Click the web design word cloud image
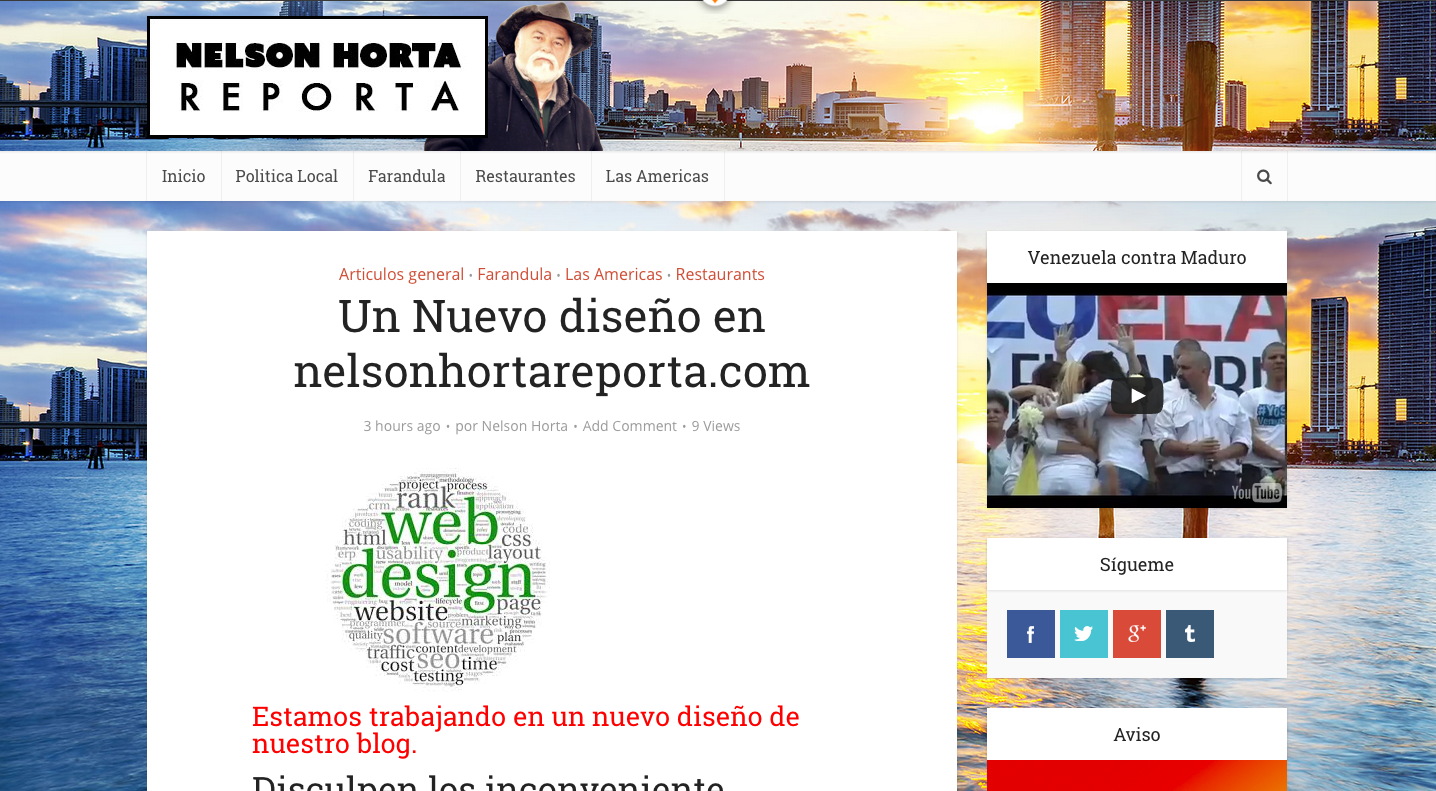Viewport: 1436px width, 791px height. (439, 580)
